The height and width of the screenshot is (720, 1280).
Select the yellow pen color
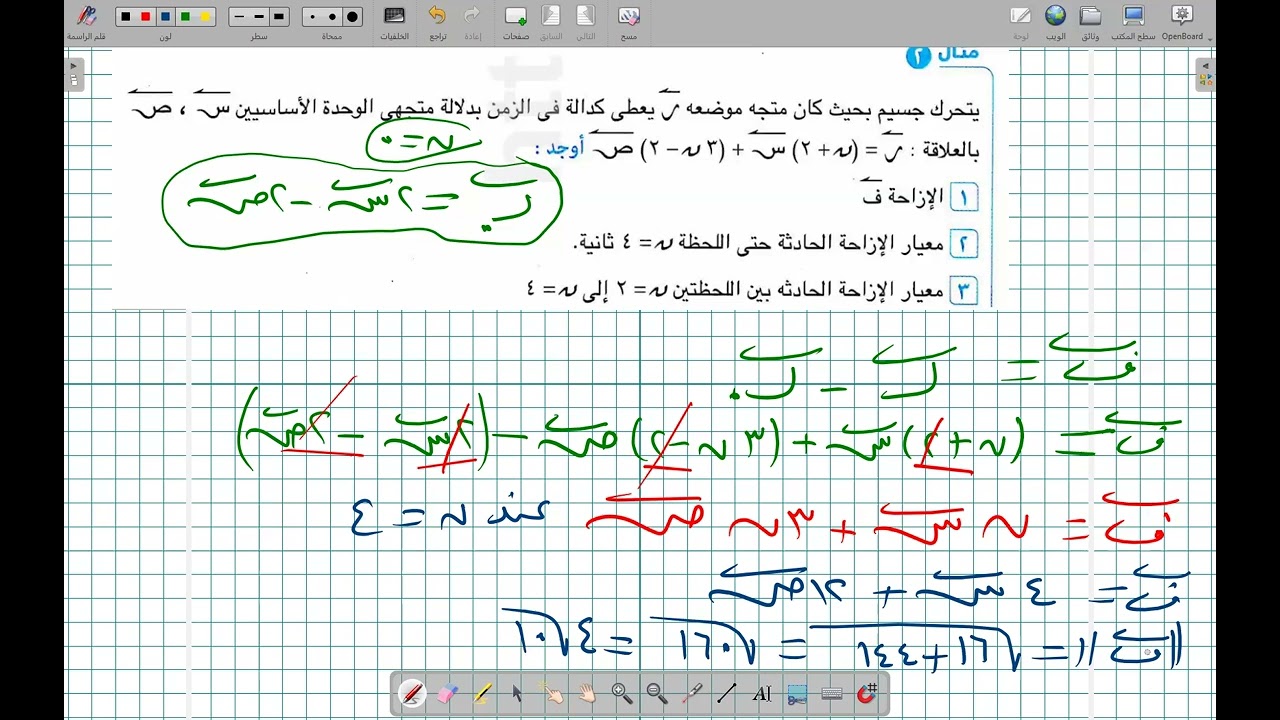205,17
